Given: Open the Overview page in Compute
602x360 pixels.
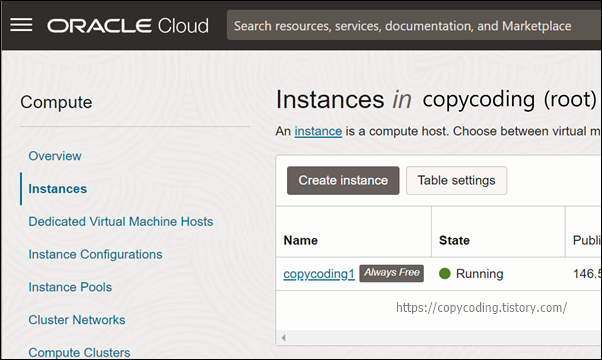Looking at the screenshot, I should [x=55, y=156].
